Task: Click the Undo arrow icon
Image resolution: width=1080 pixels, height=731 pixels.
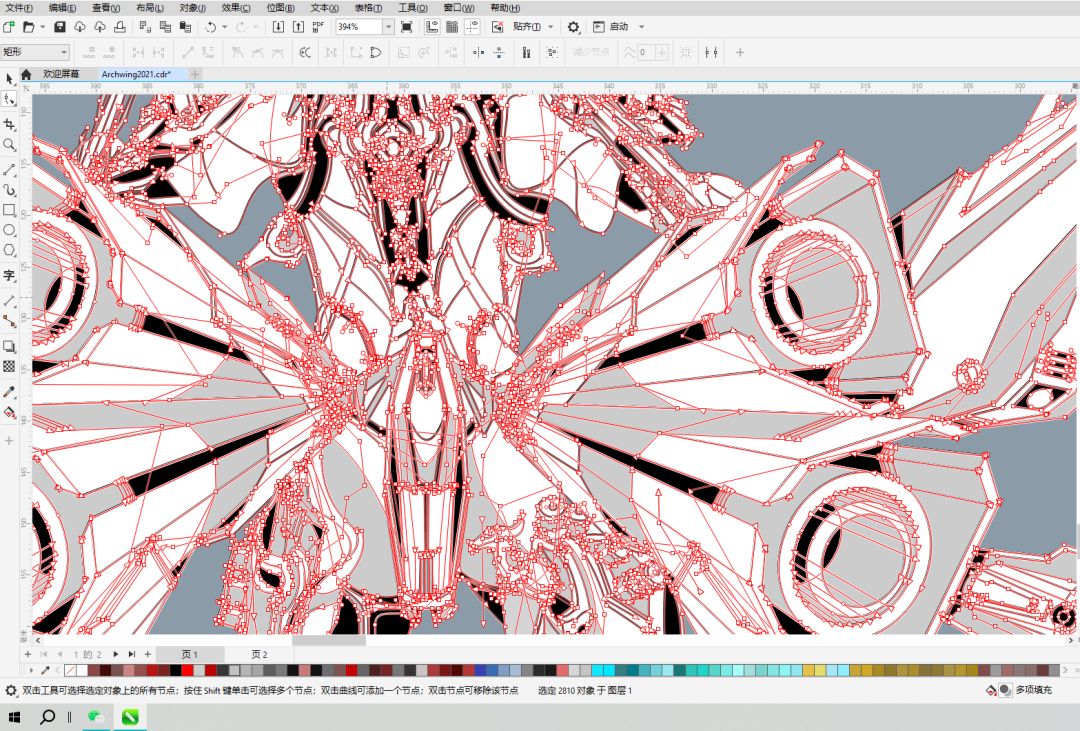Action: 210,27
